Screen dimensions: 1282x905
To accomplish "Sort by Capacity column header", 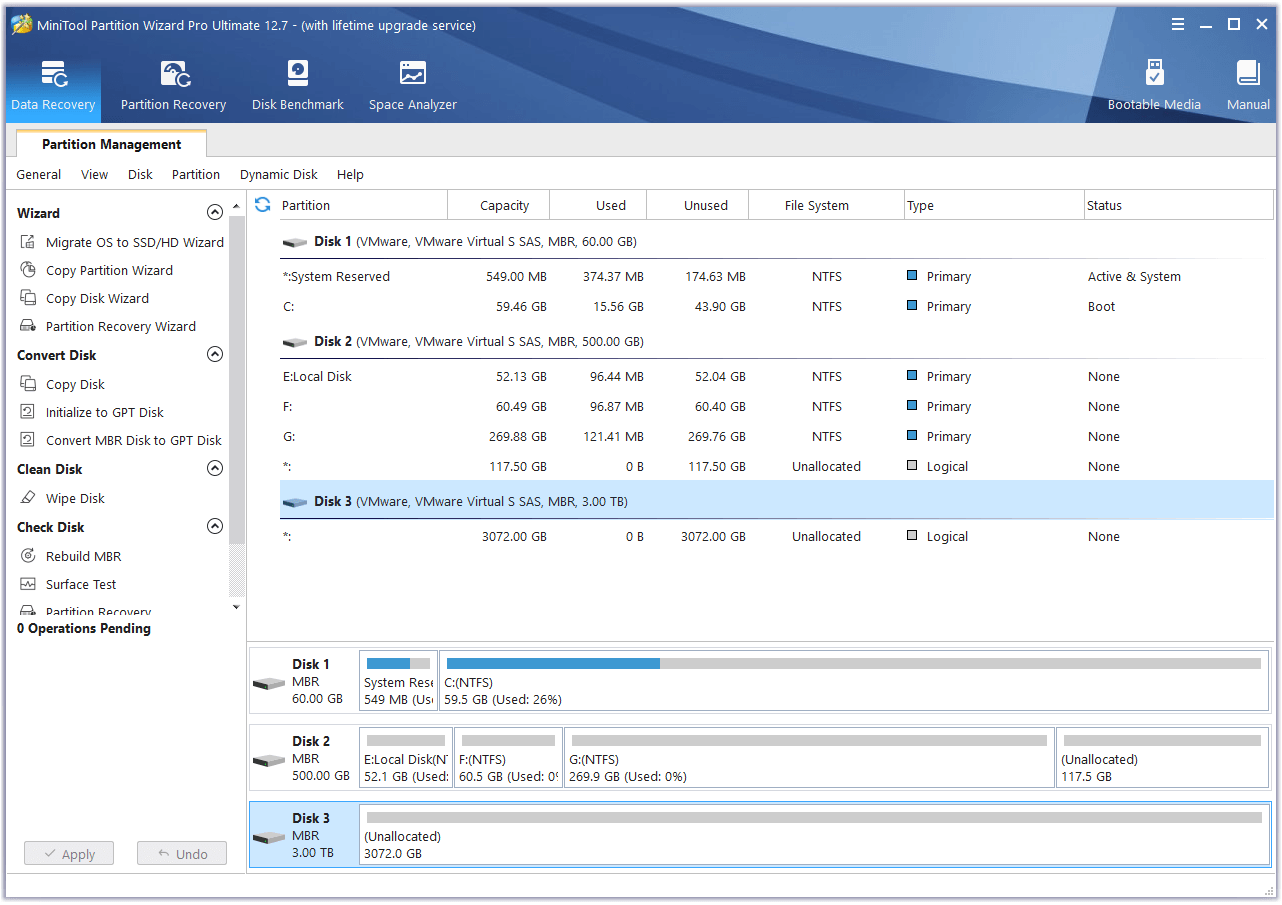I will [499, 205].
